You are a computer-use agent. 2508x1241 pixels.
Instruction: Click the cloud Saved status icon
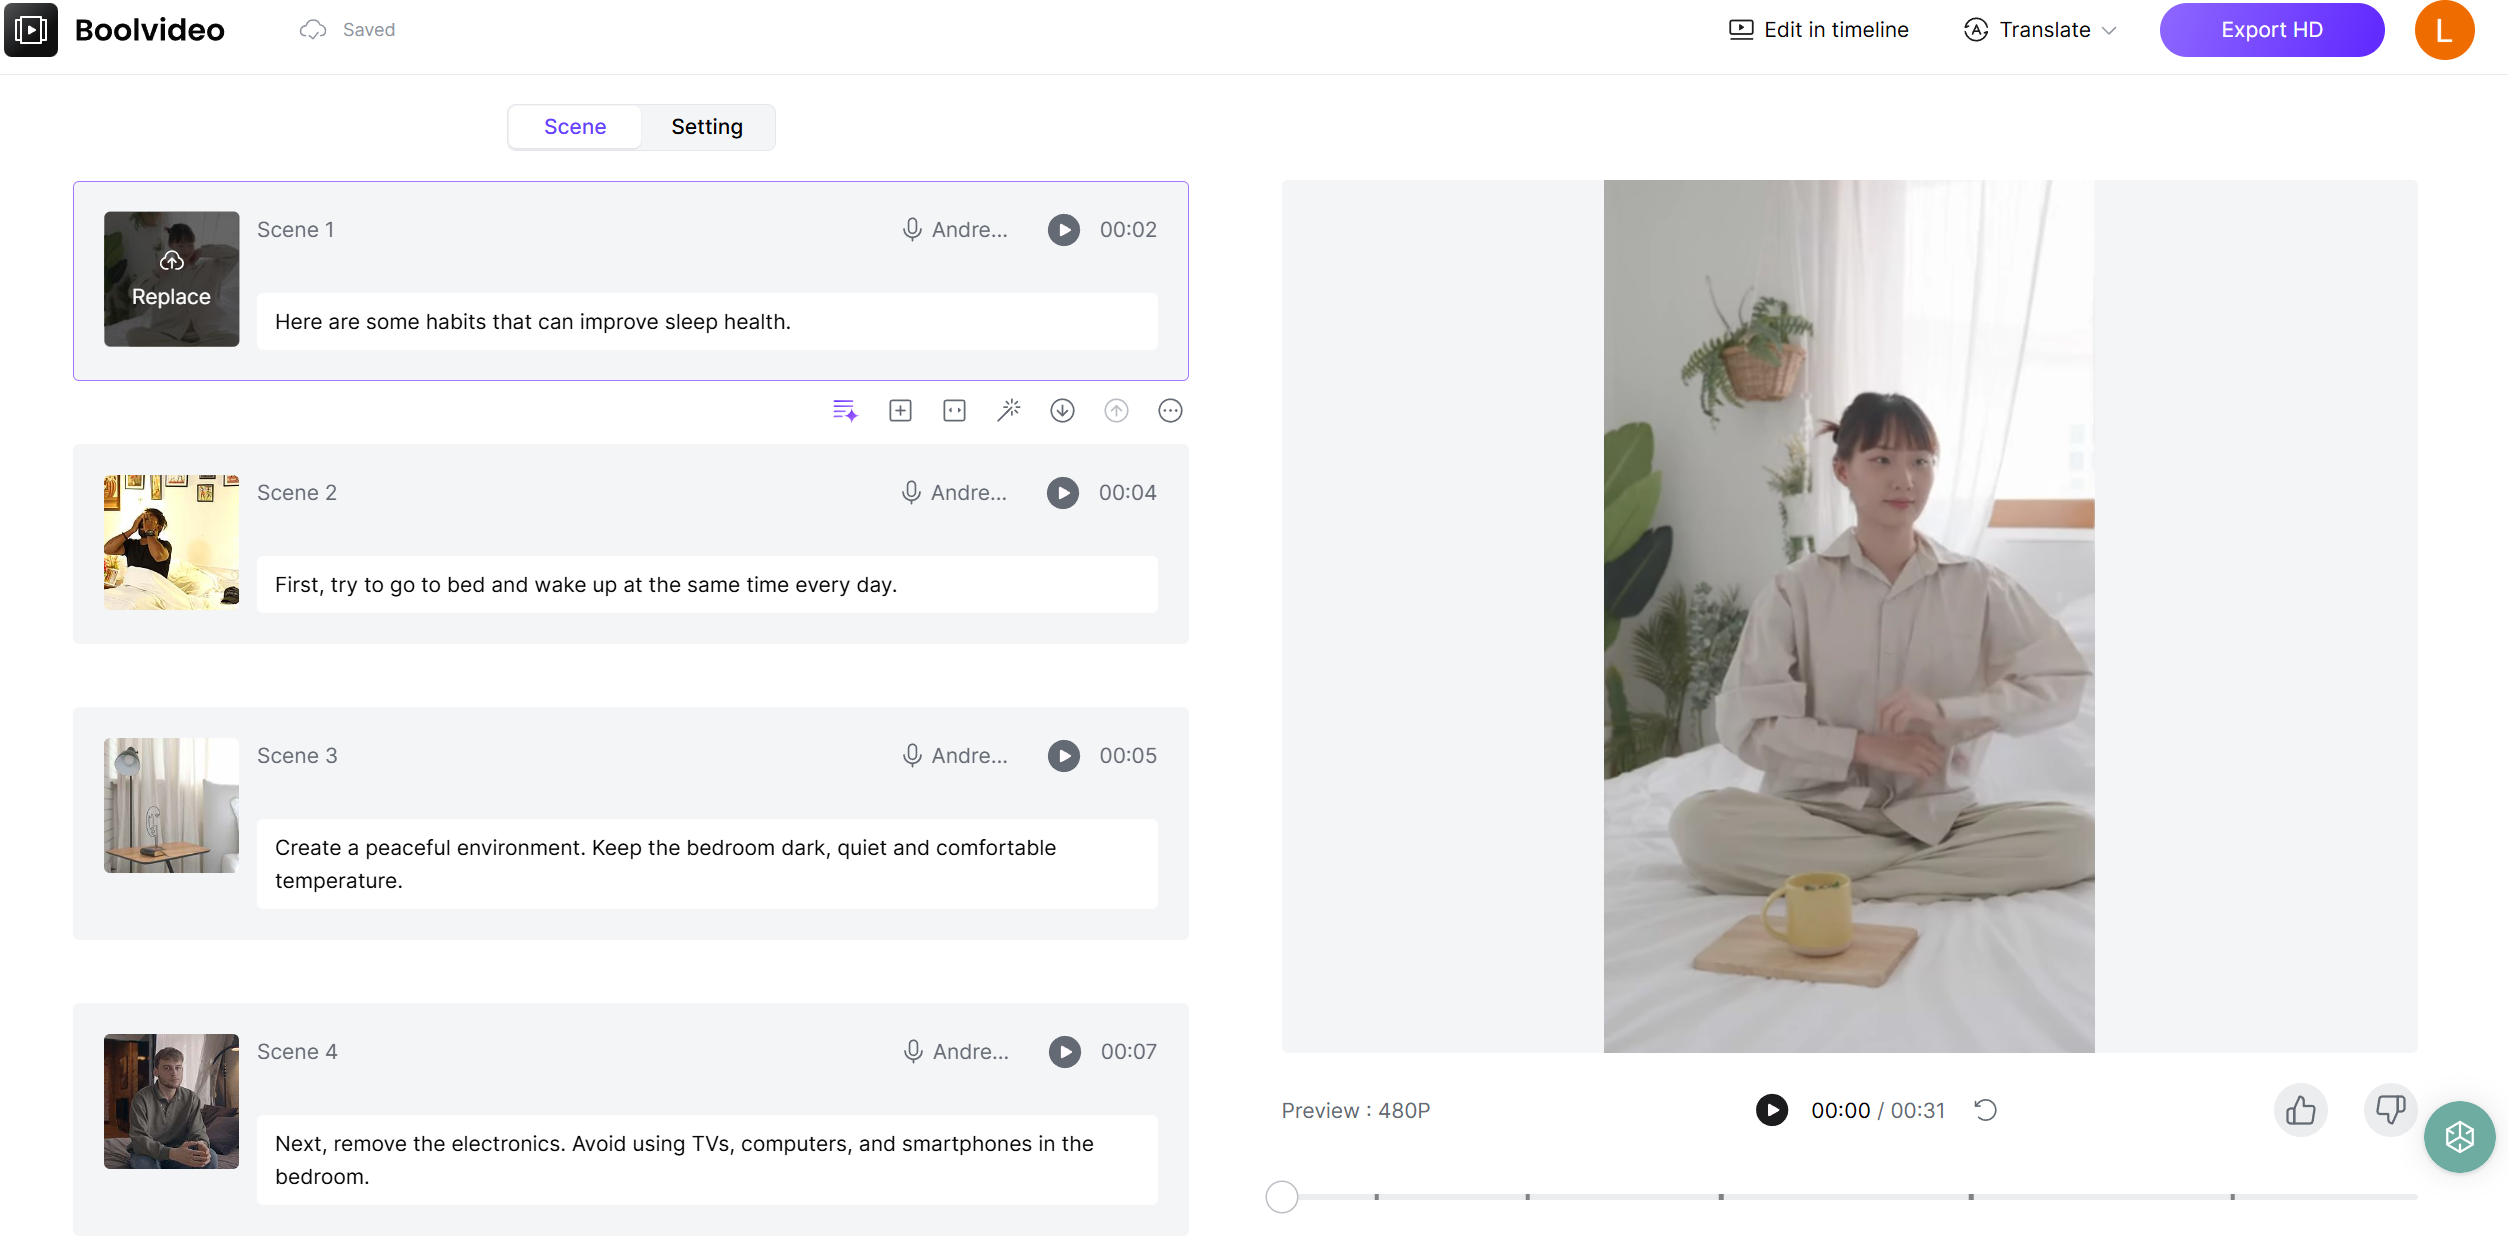[x=313, y=30]
